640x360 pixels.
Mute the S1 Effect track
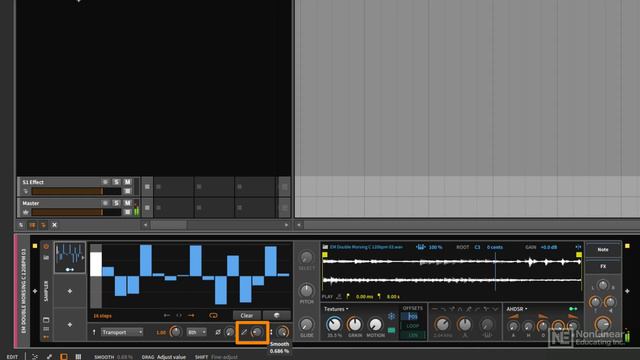click(127, 182)
